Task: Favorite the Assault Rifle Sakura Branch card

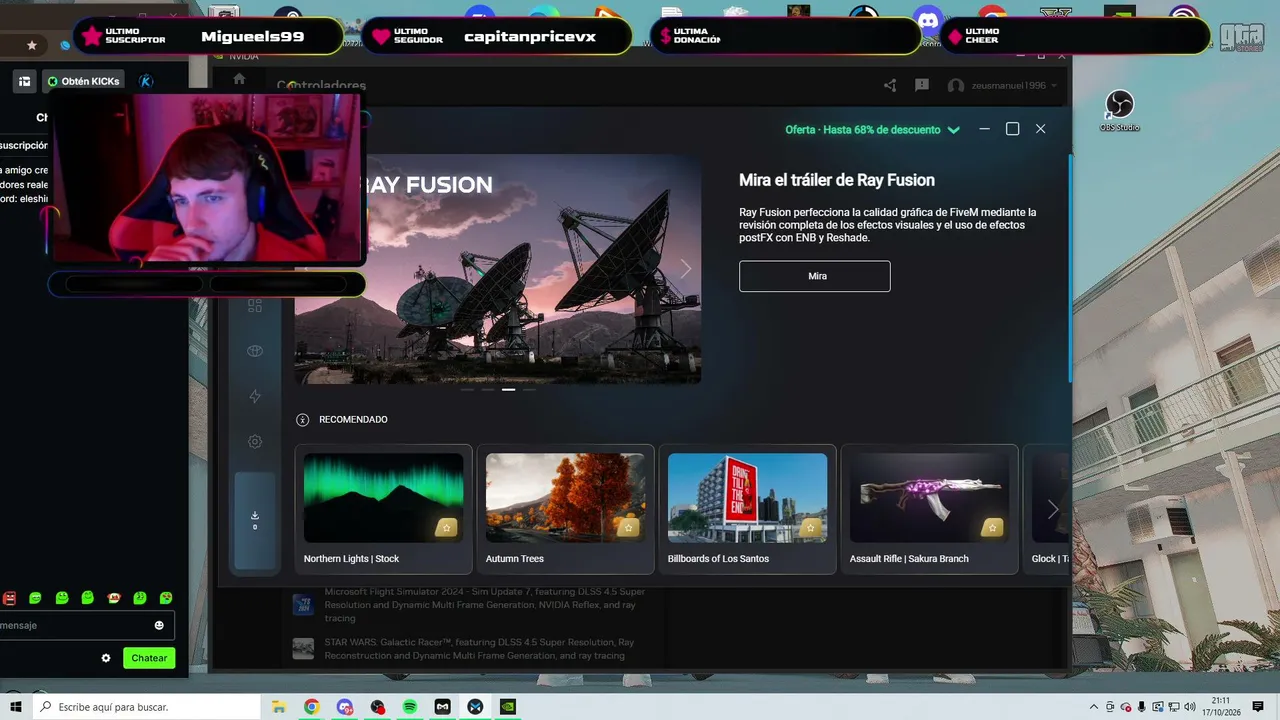Action: point(992,527)
